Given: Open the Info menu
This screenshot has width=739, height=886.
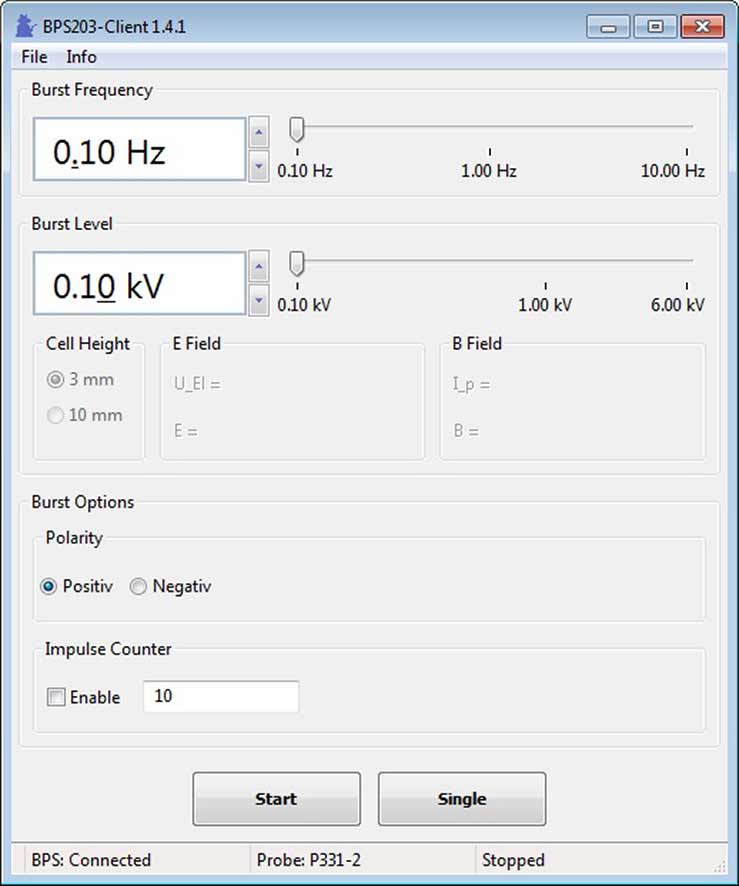Looking at the screenshot, I should (x=81, y=57).
